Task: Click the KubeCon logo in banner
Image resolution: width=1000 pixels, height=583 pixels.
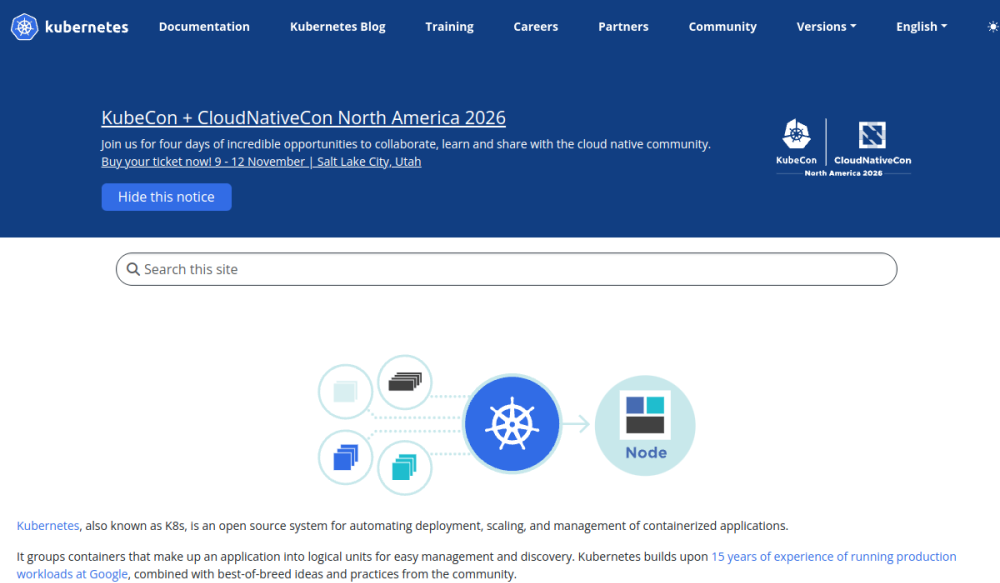Action: pos(796,142)
